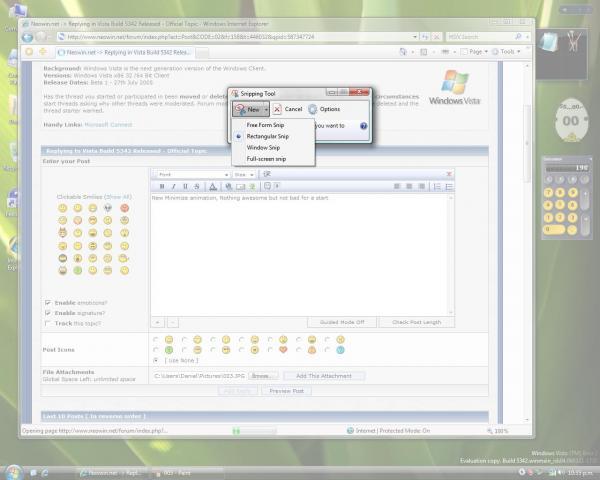Click the sidebar Calculator gadget display

[567, 168]
